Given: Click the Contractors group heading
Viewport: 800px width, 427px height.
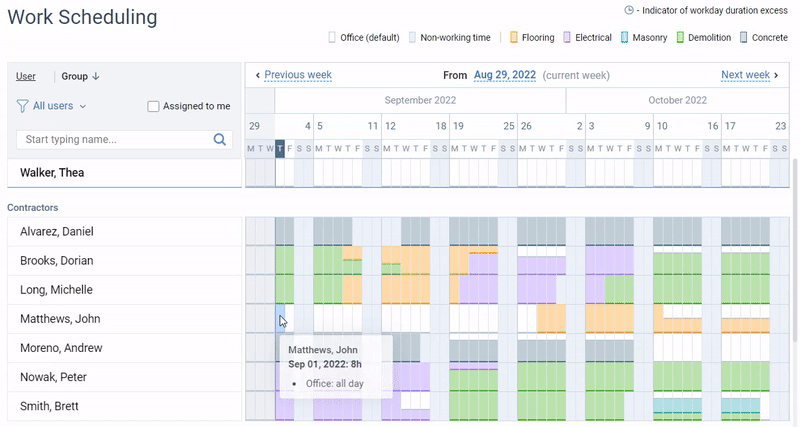Looking at the screenshot, I should point(33,208).
